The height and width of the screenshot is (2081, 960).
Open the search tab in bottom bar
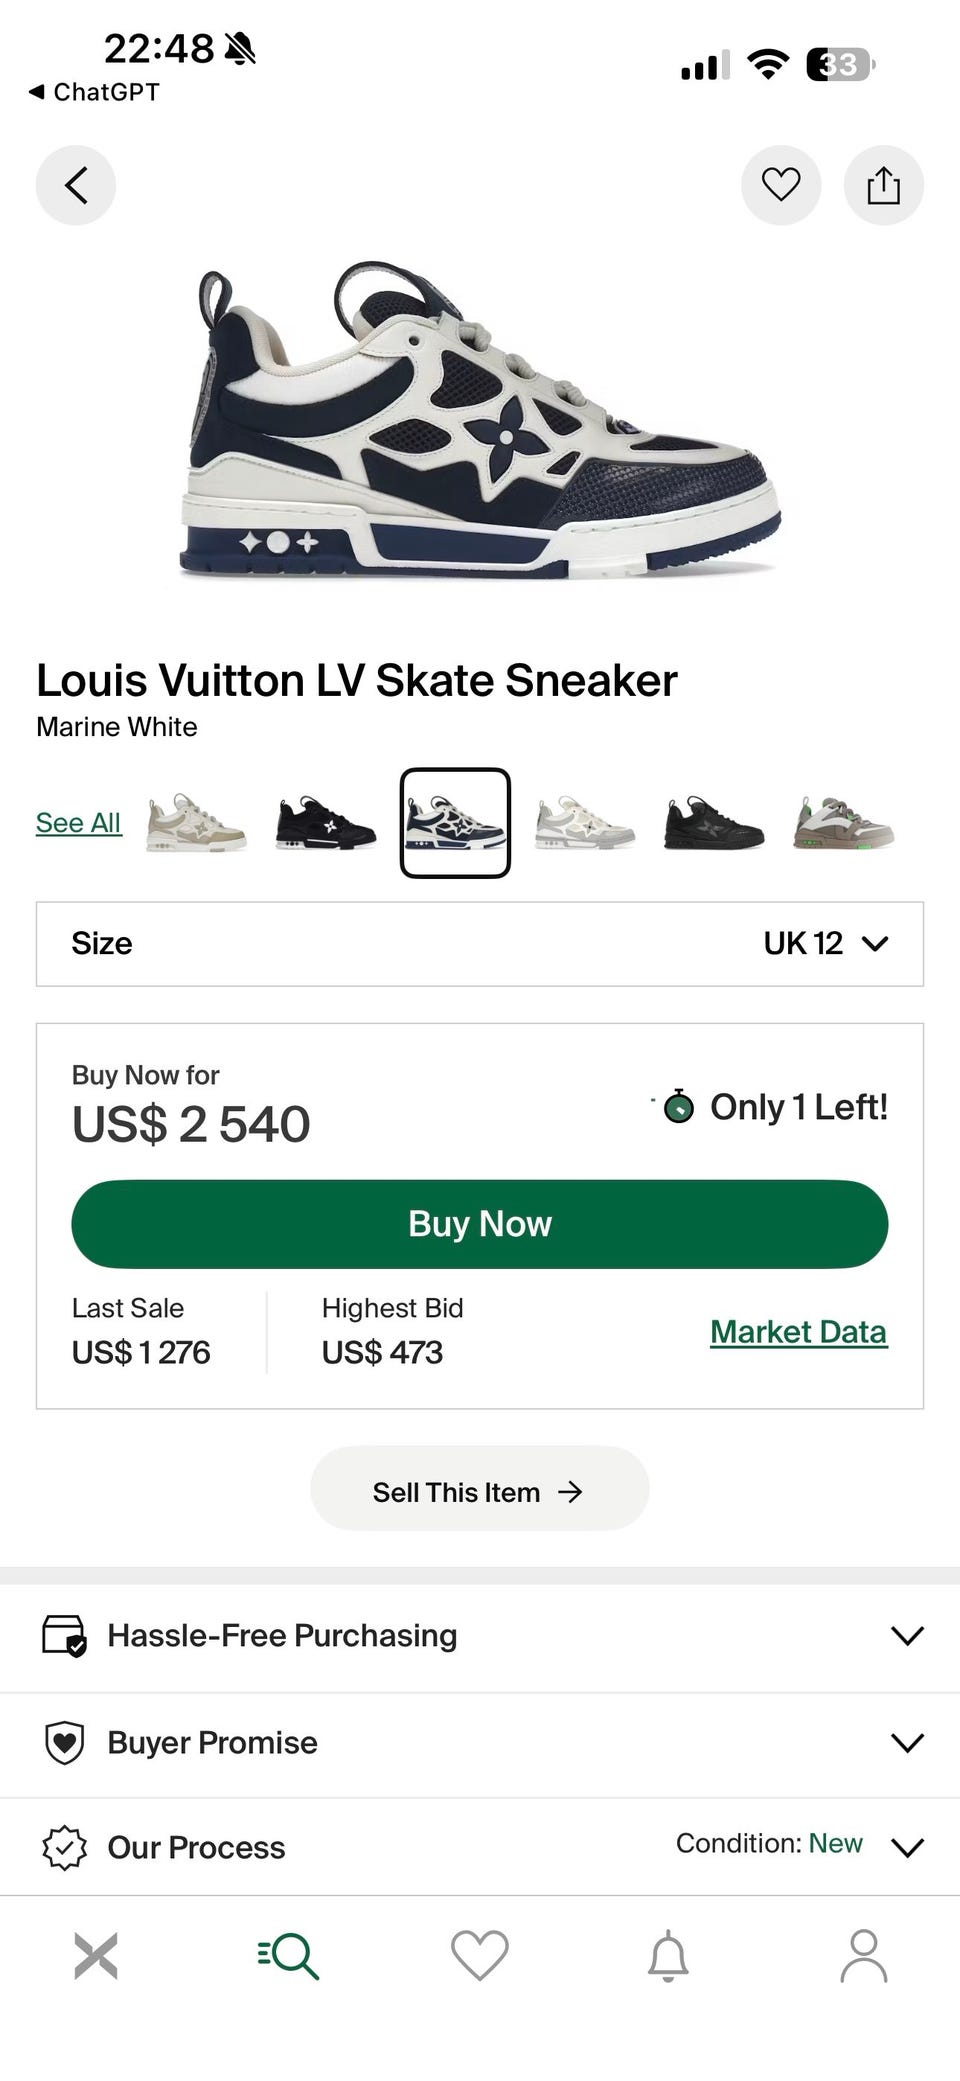click(288, 1955)
